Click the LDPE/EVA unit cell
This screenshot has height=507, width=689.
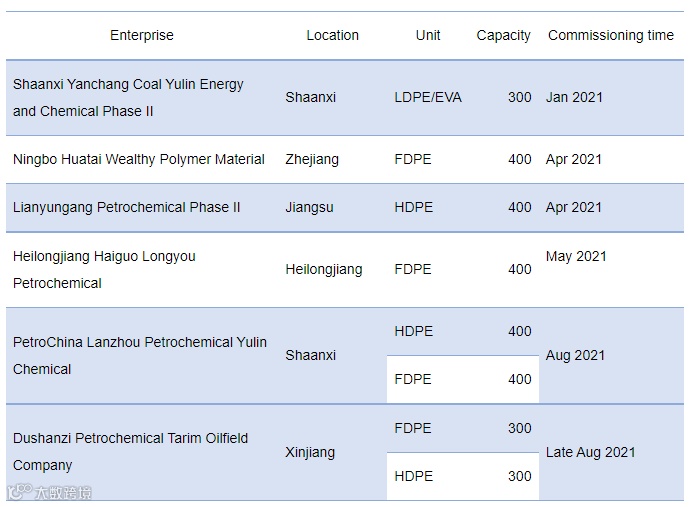(x=428, y=98)
